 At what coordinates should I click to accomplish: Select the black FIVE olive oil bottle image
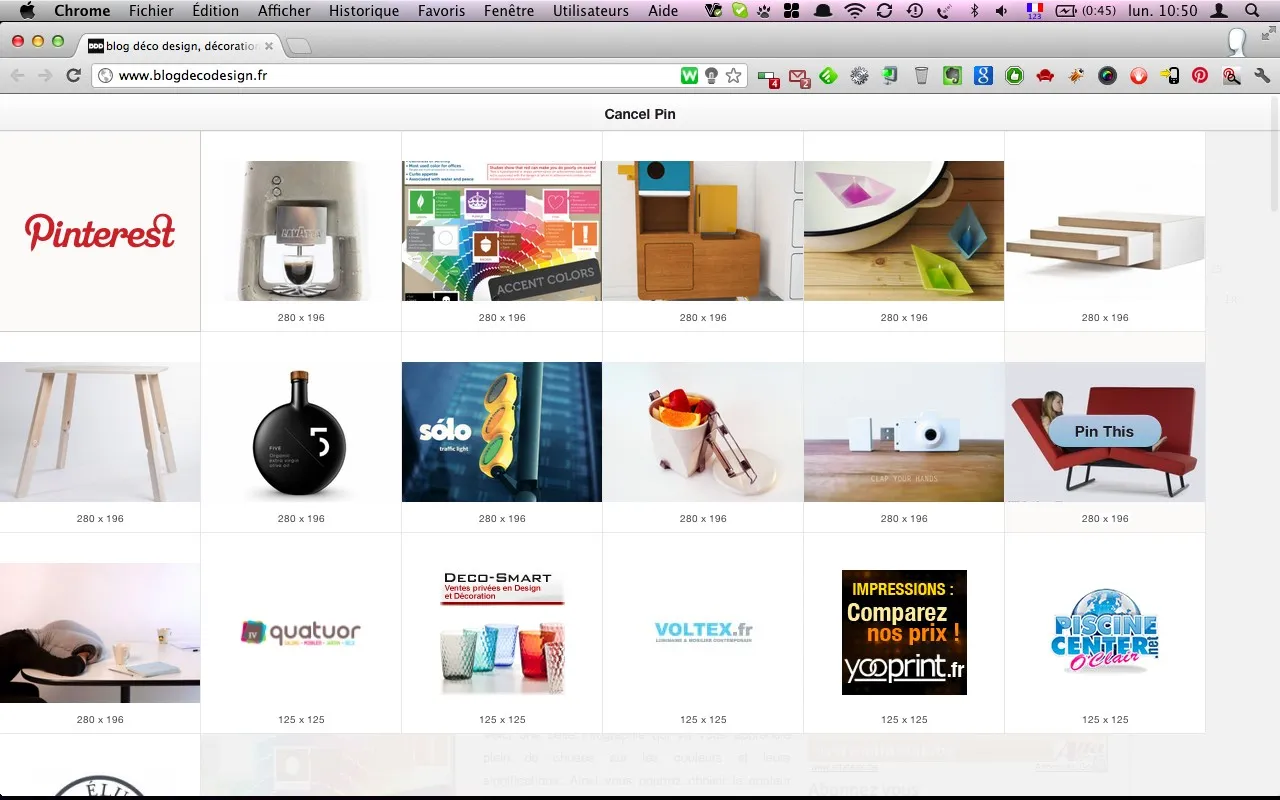point(301,432)
